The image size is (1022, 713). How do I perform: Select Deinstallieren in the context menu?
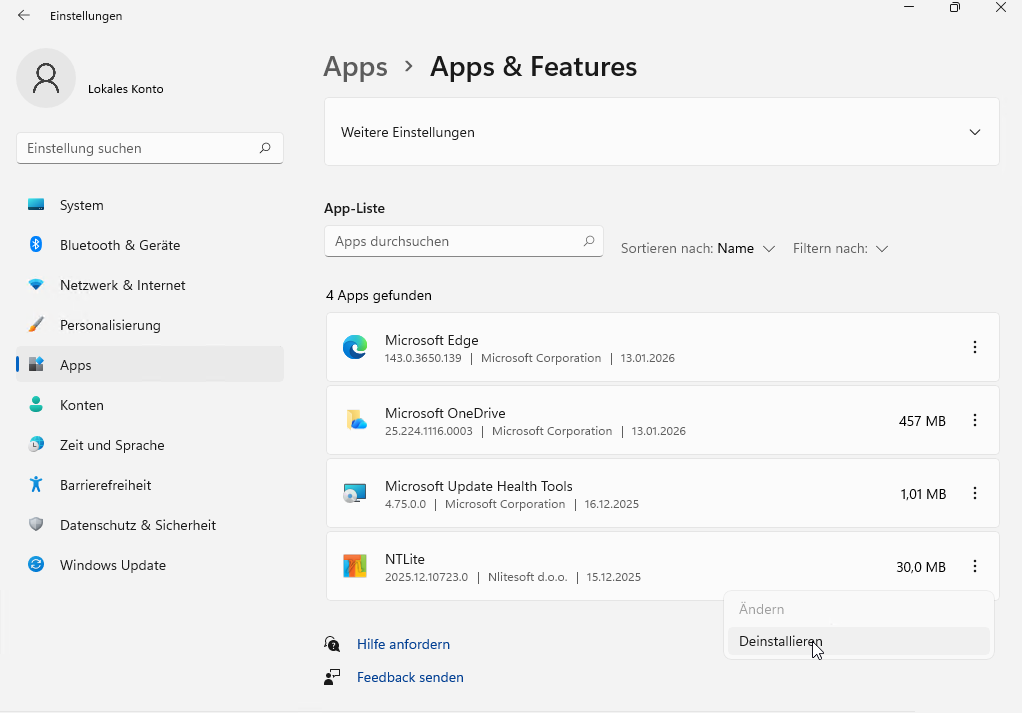pyautogui.click(x=858, y=641)
